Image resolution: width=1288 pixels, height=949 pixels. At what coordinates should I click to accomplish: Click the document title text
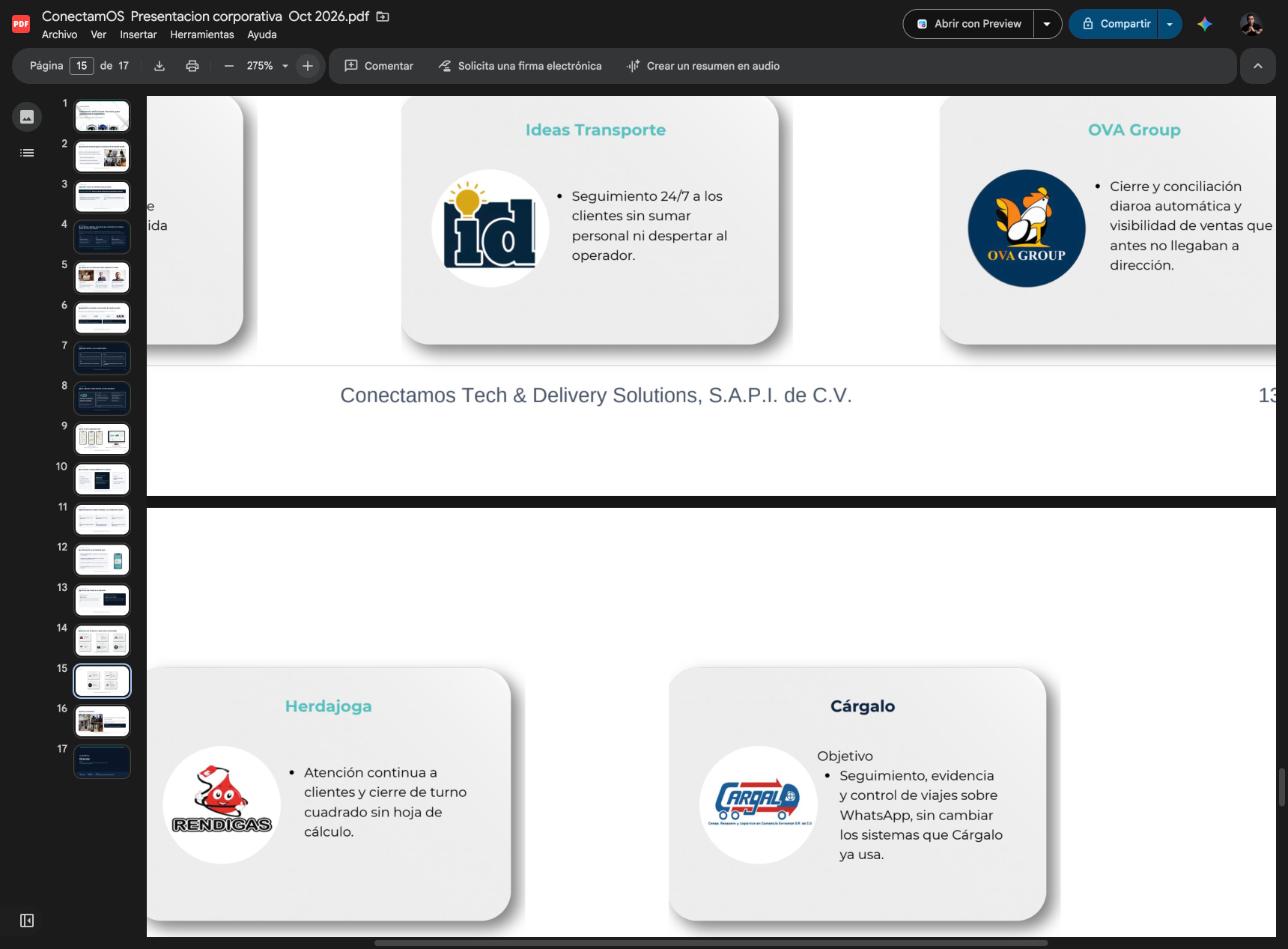pyautogui.click(x=205, y=17)
